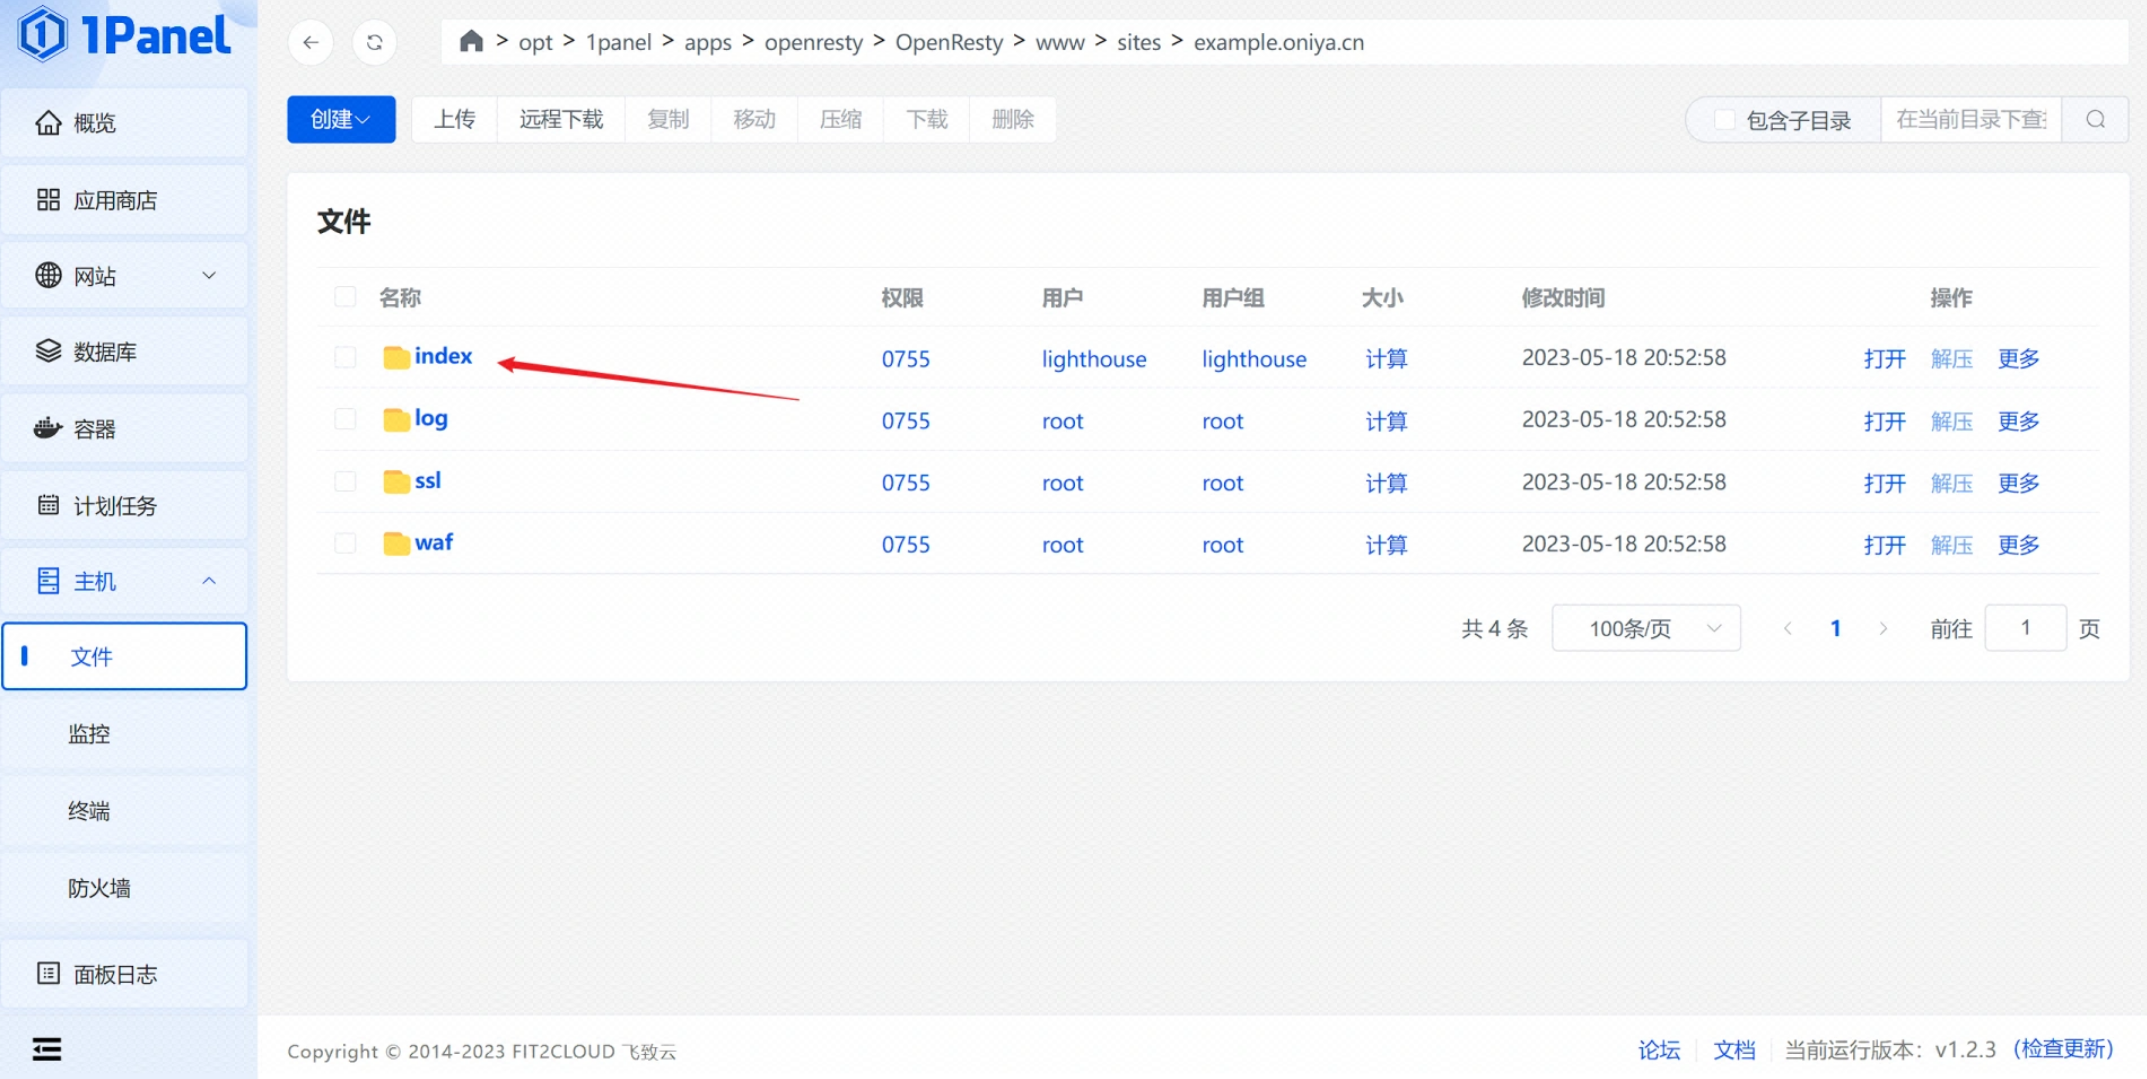Click the 0755 permission of ssl folder
This screenshot has height=1079, width=2147.
(905, 483)
